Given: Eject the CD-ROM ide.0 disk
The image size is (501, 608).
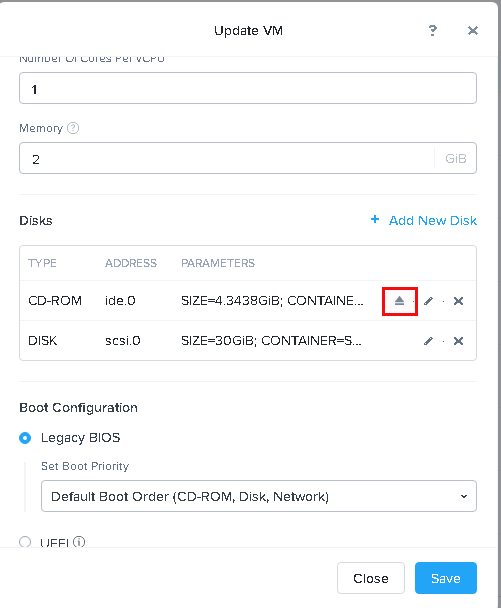Looking at the screenshot, I should click(x=399, y=301).
